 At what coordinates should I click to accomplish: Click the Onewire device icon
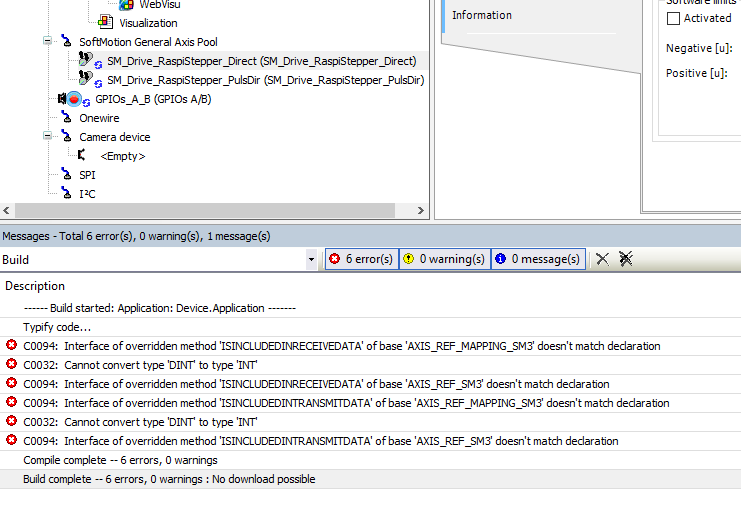pos(66,118)
